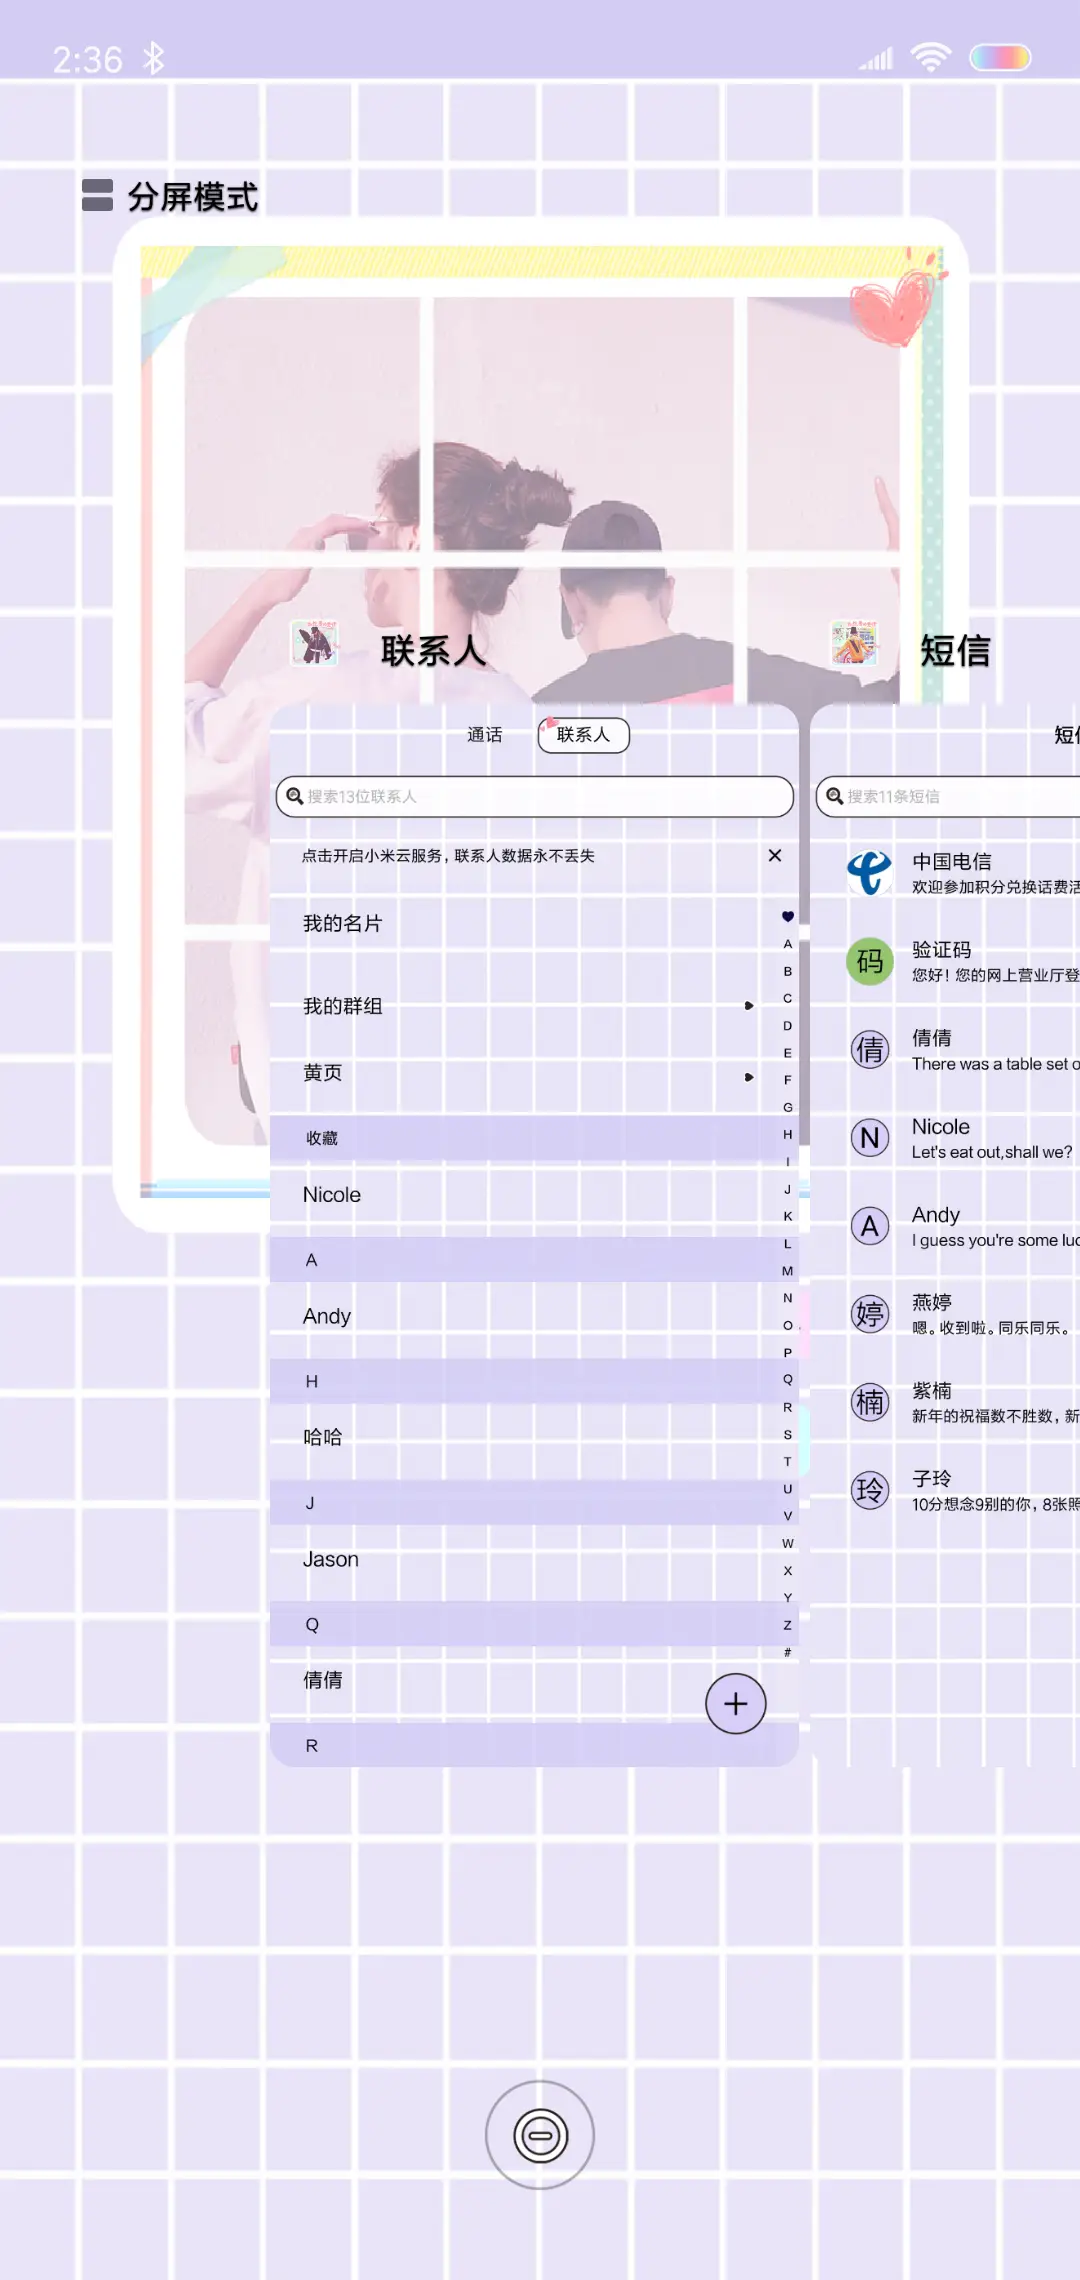Open 燕婷 message thread
This screenshot has height=2280, width=1080.
click(946, 1314)
